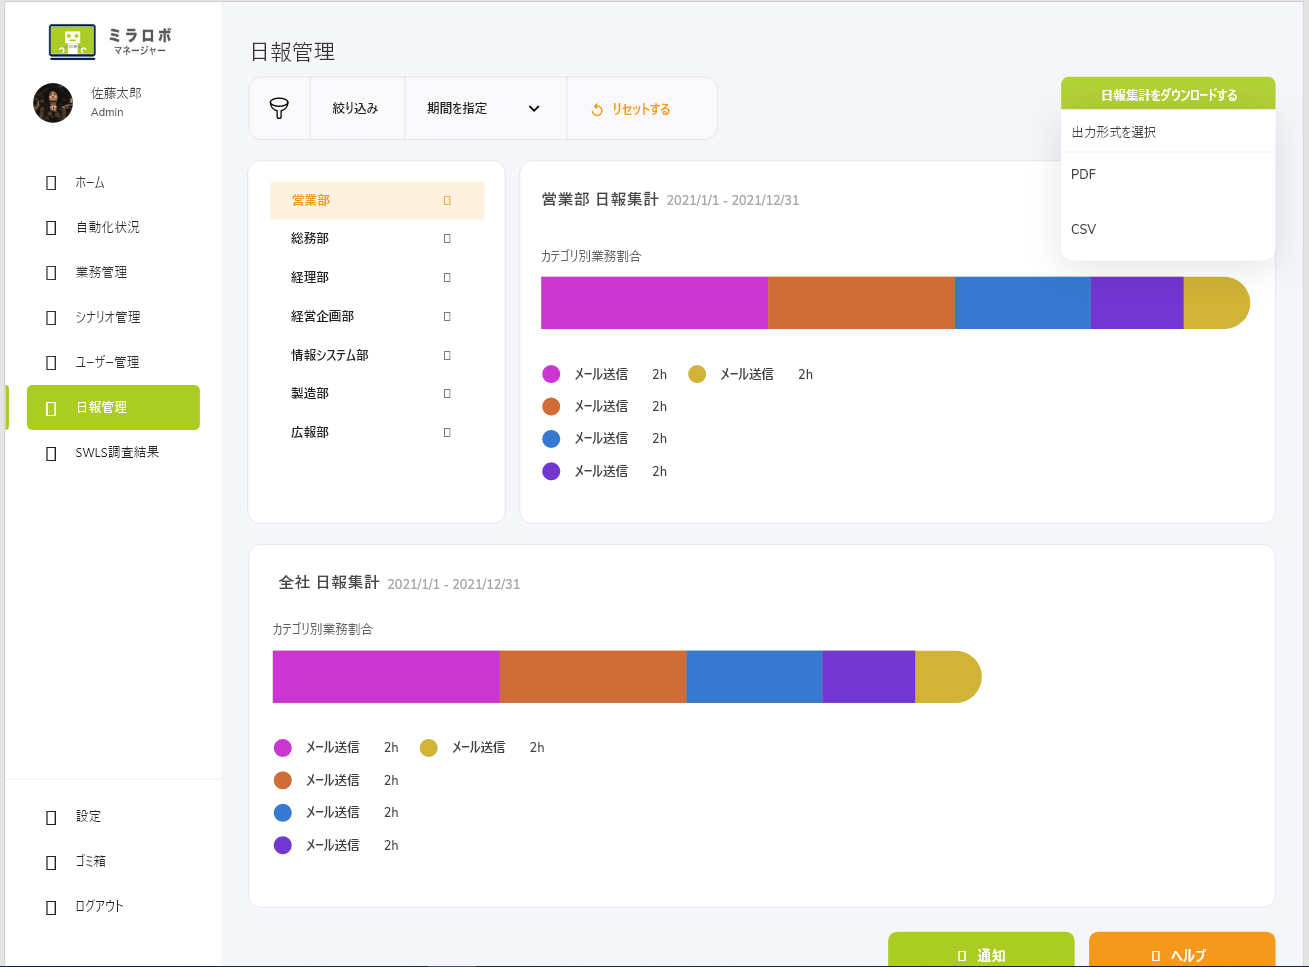
Task: Click the reset arrow icon beside リセットする
Action: [x=597, y=110]
